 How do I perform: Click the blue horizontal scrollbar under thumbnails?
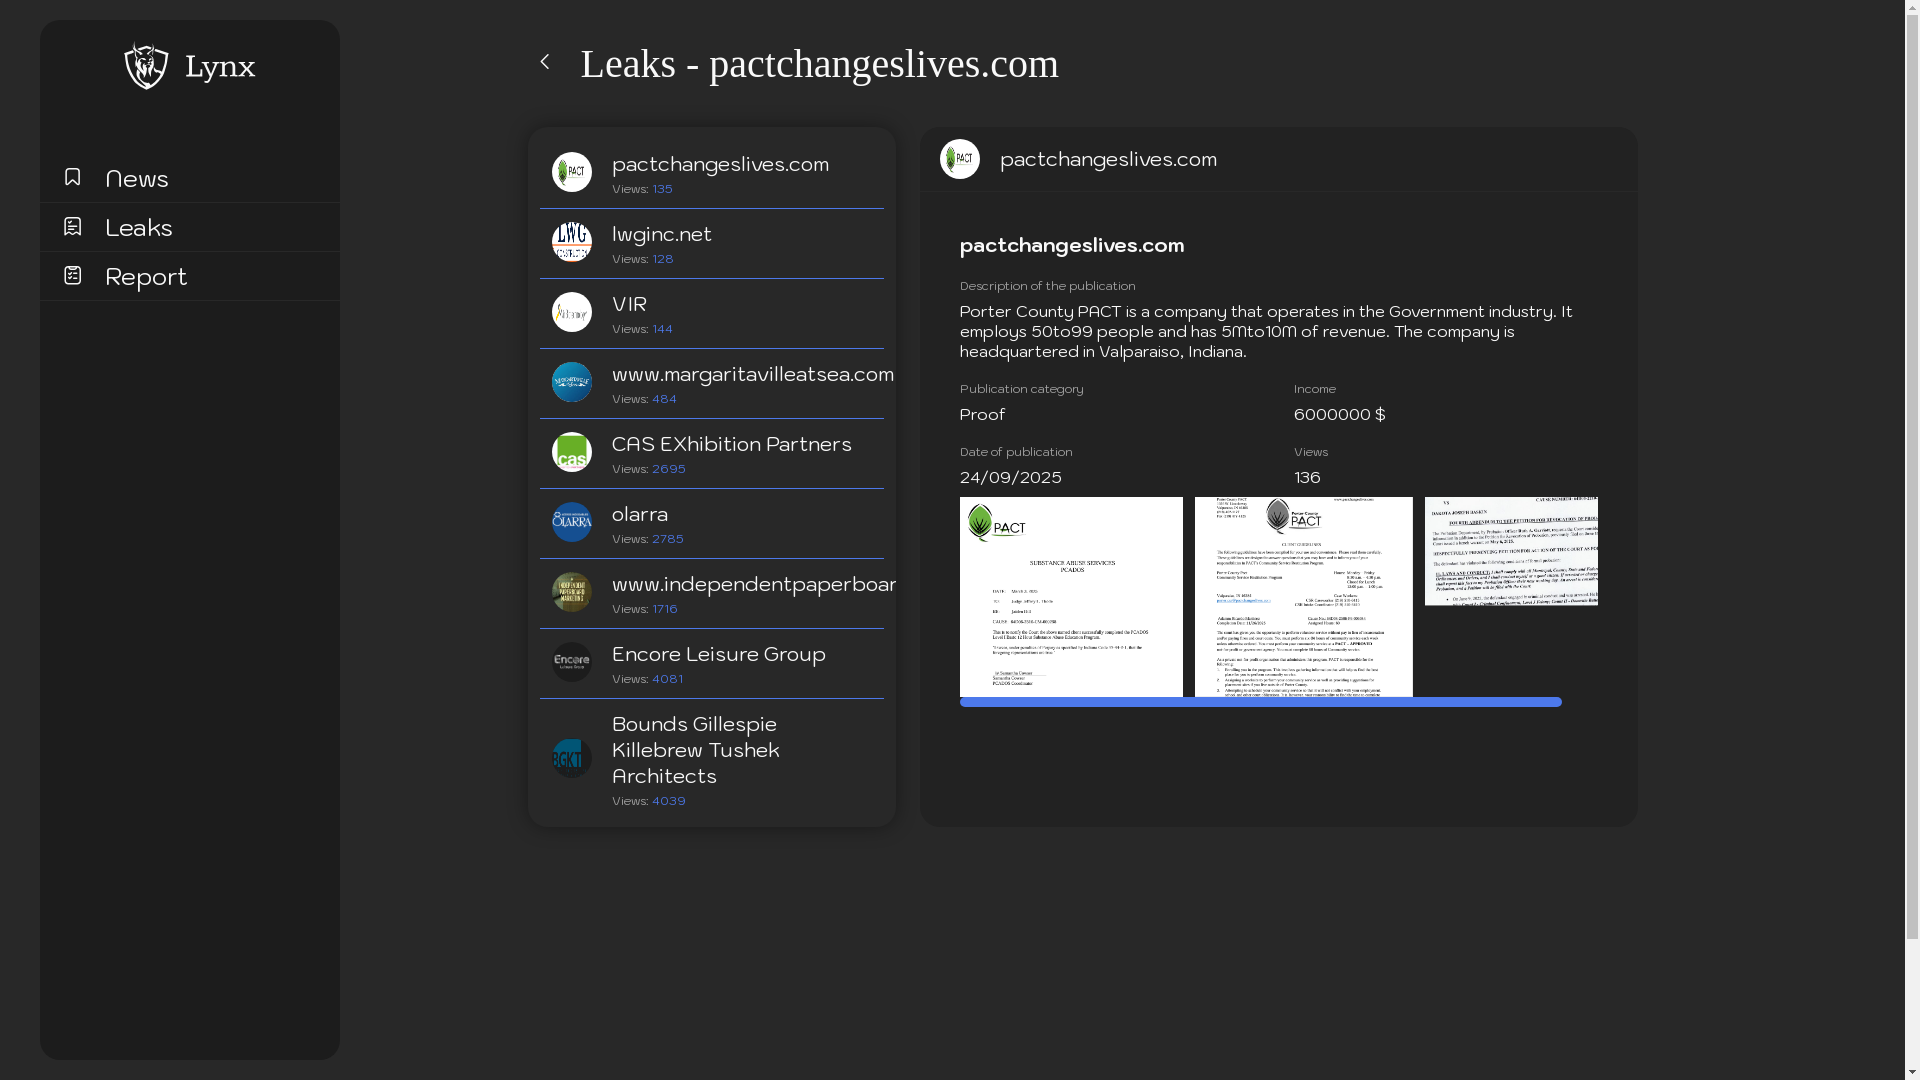pos(1260,702)
